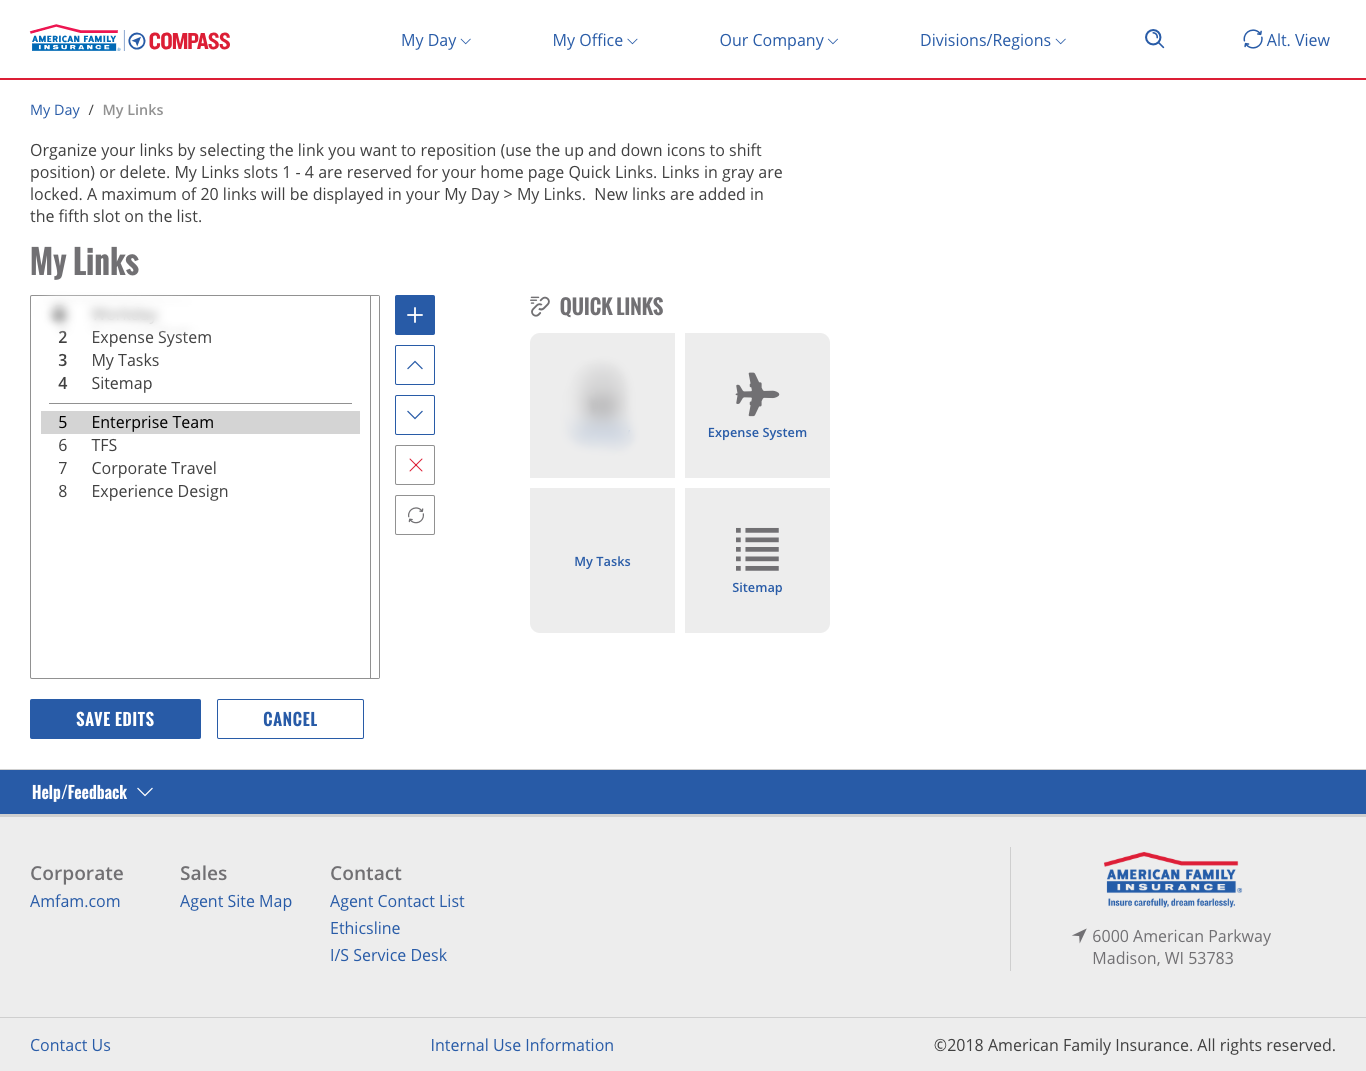Delete selected link with red X
The image size is (1366, 1071).
pos(415,465)
